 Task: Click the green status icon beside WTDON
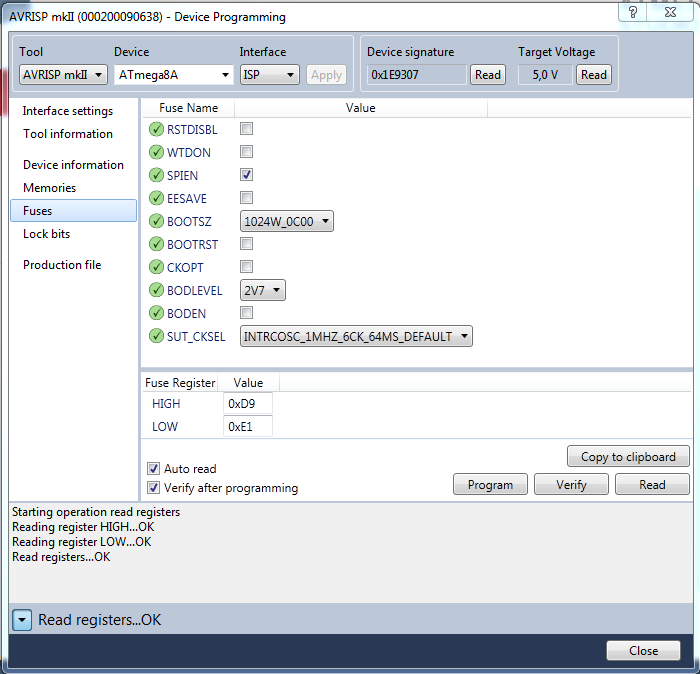[156, 152]
